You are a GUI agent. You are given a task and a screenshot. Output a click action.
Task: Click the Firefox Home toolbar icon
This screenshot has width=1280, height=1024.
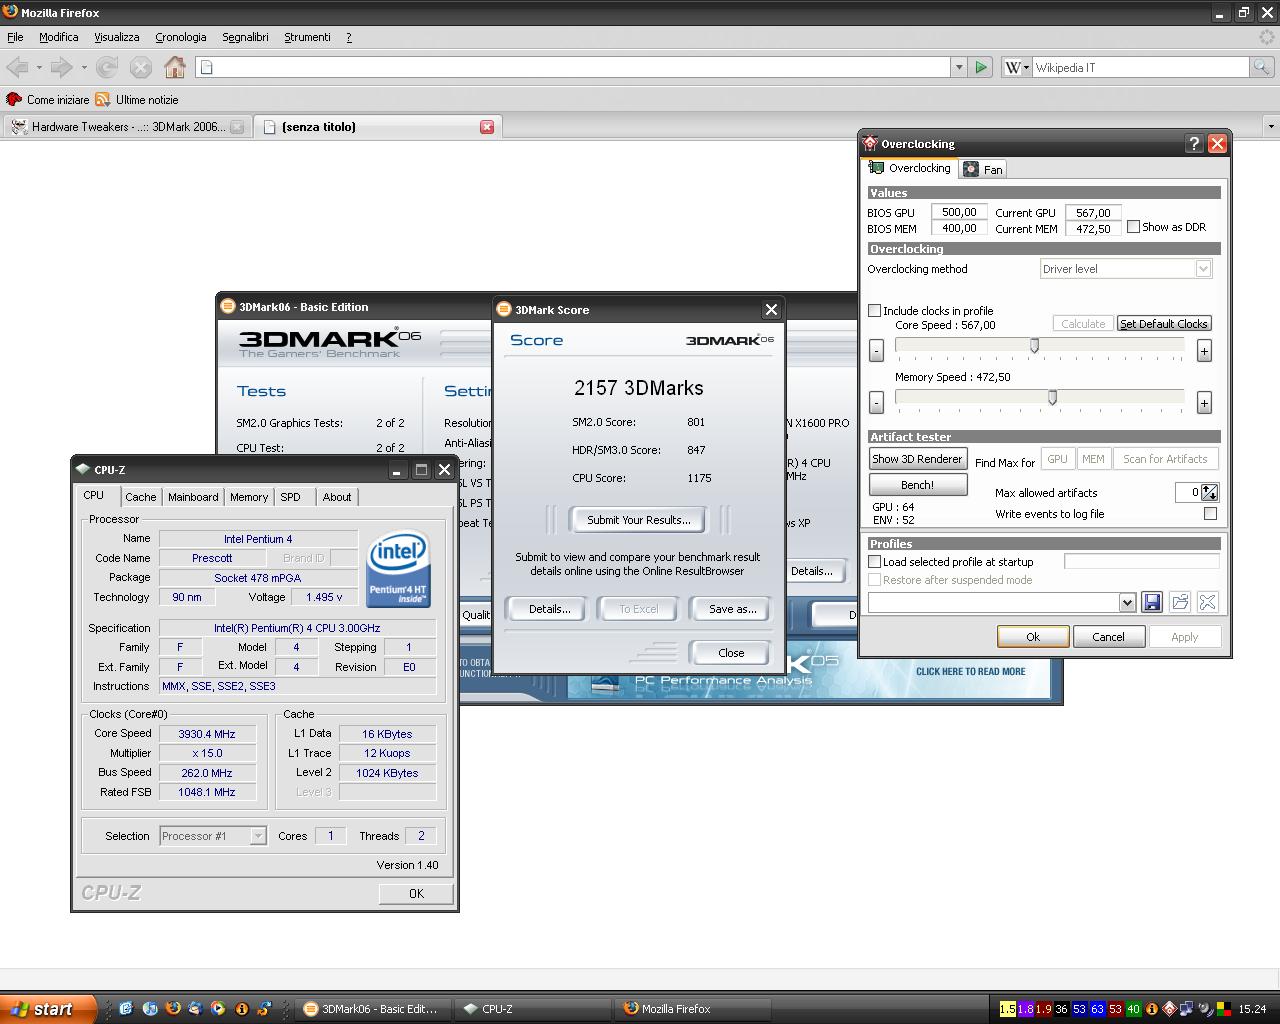click(x=175, y=67)
